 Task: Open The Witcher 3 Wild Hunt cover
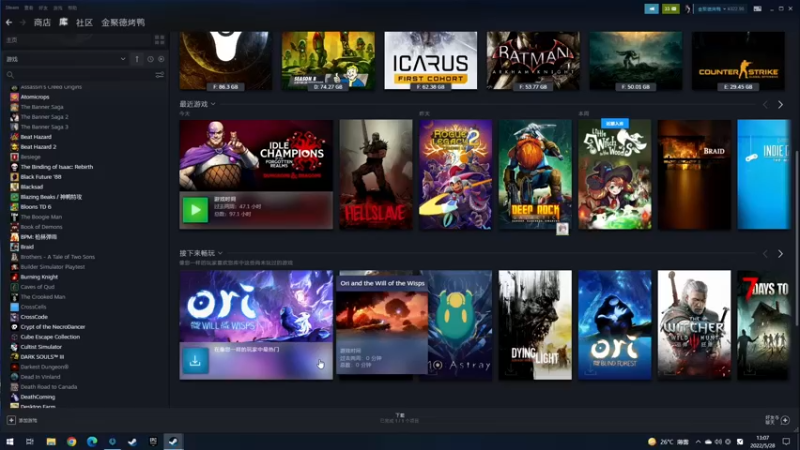[694, 325]
